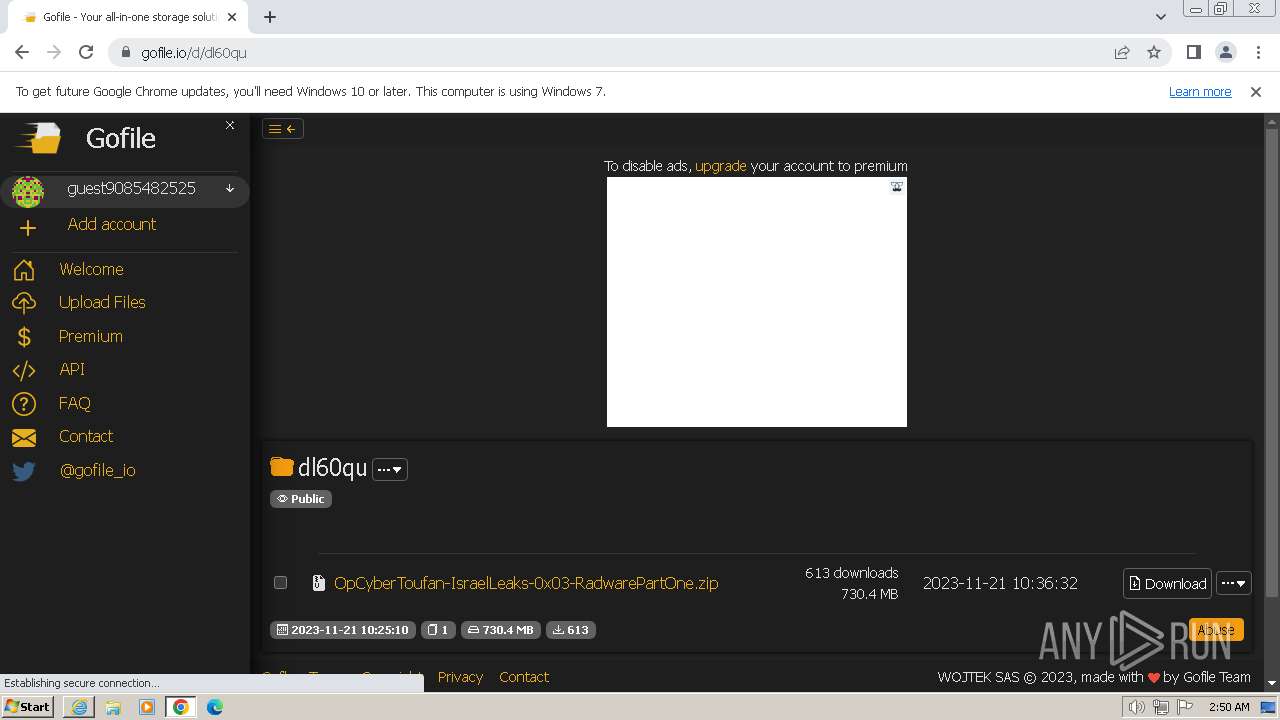
Task: Open File Explorer from taskbar
Action: (x=113, y=706)
